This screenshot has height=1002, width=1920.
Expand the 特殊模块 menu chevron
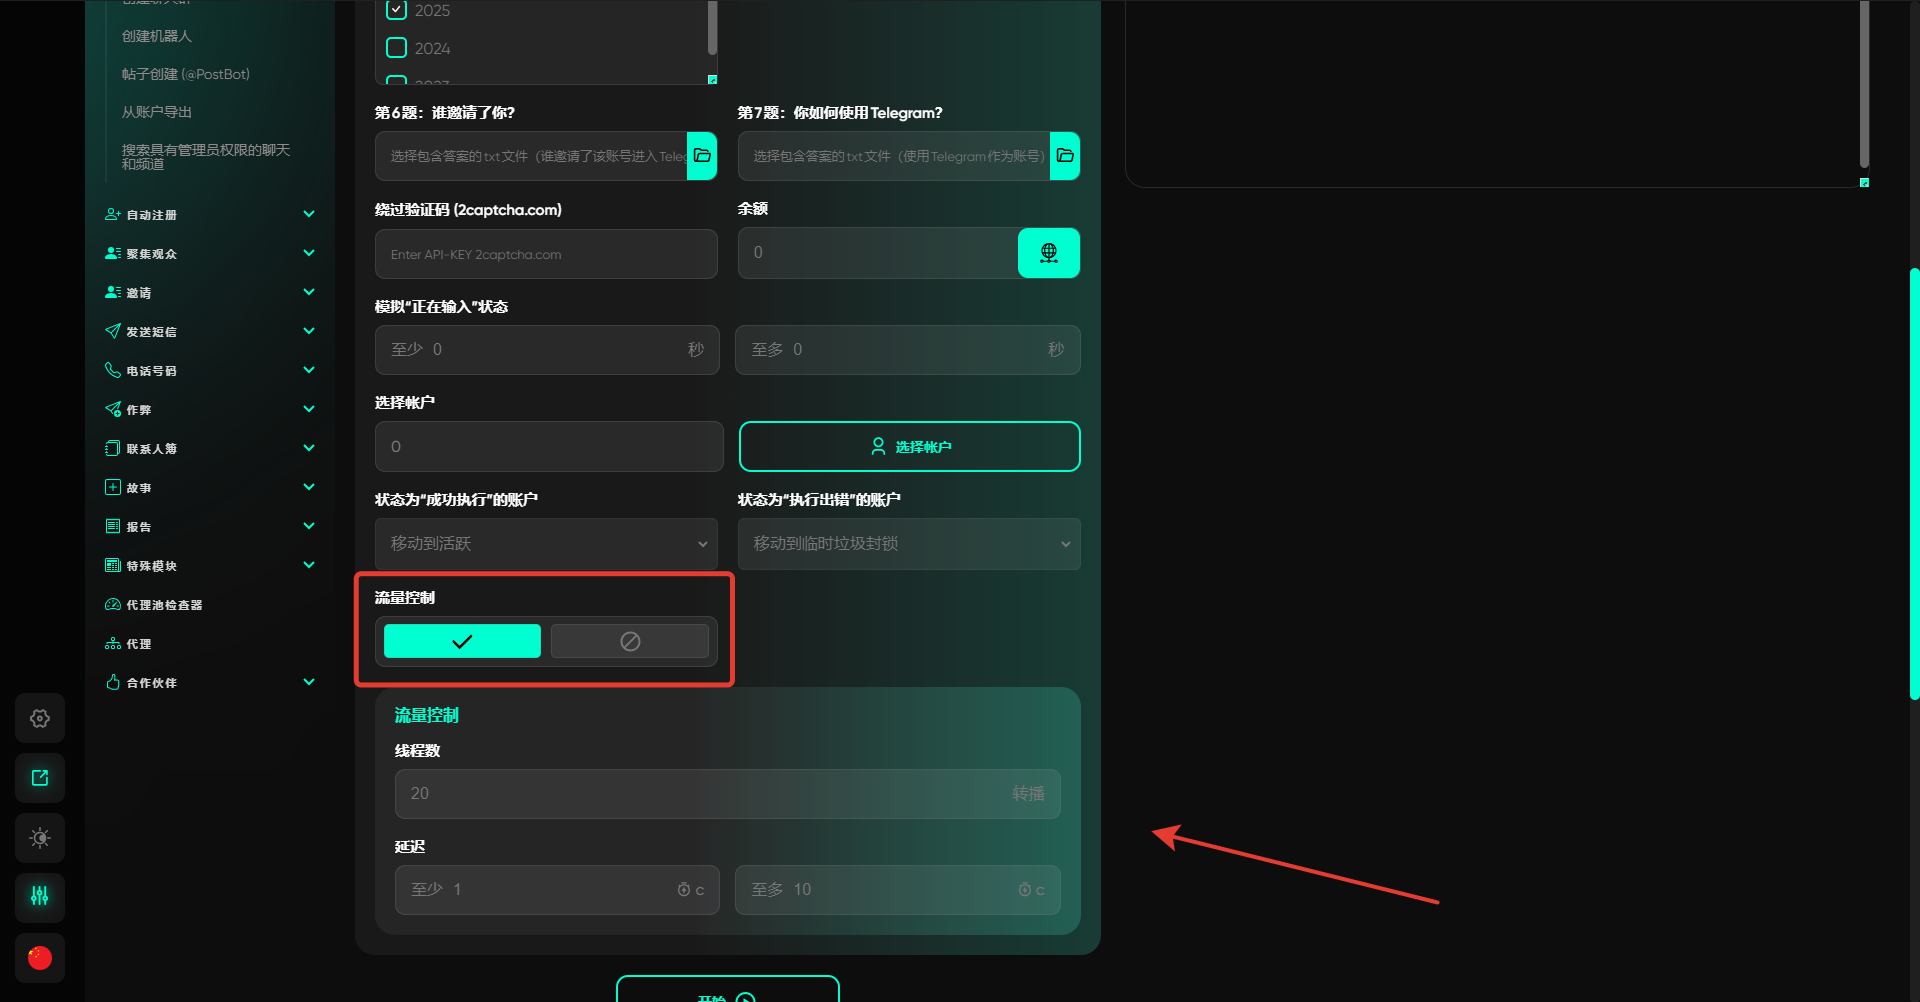point(309,565)
